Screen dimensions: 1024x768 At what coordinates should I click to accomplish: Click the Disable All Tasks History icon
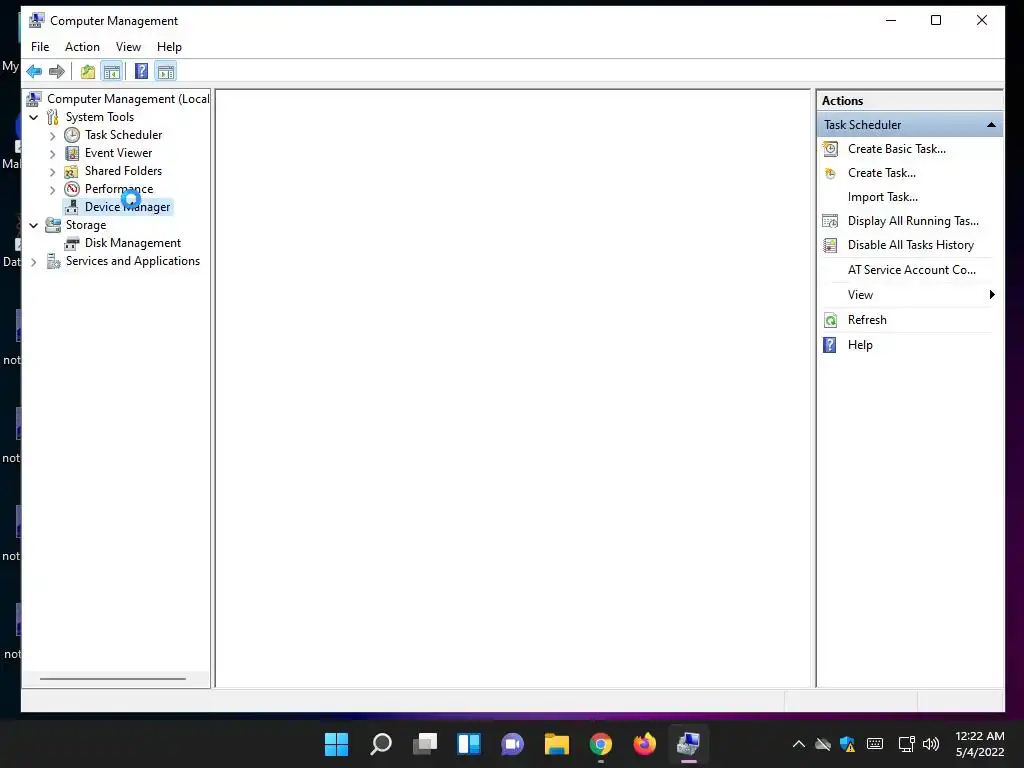tap(830, 246)
